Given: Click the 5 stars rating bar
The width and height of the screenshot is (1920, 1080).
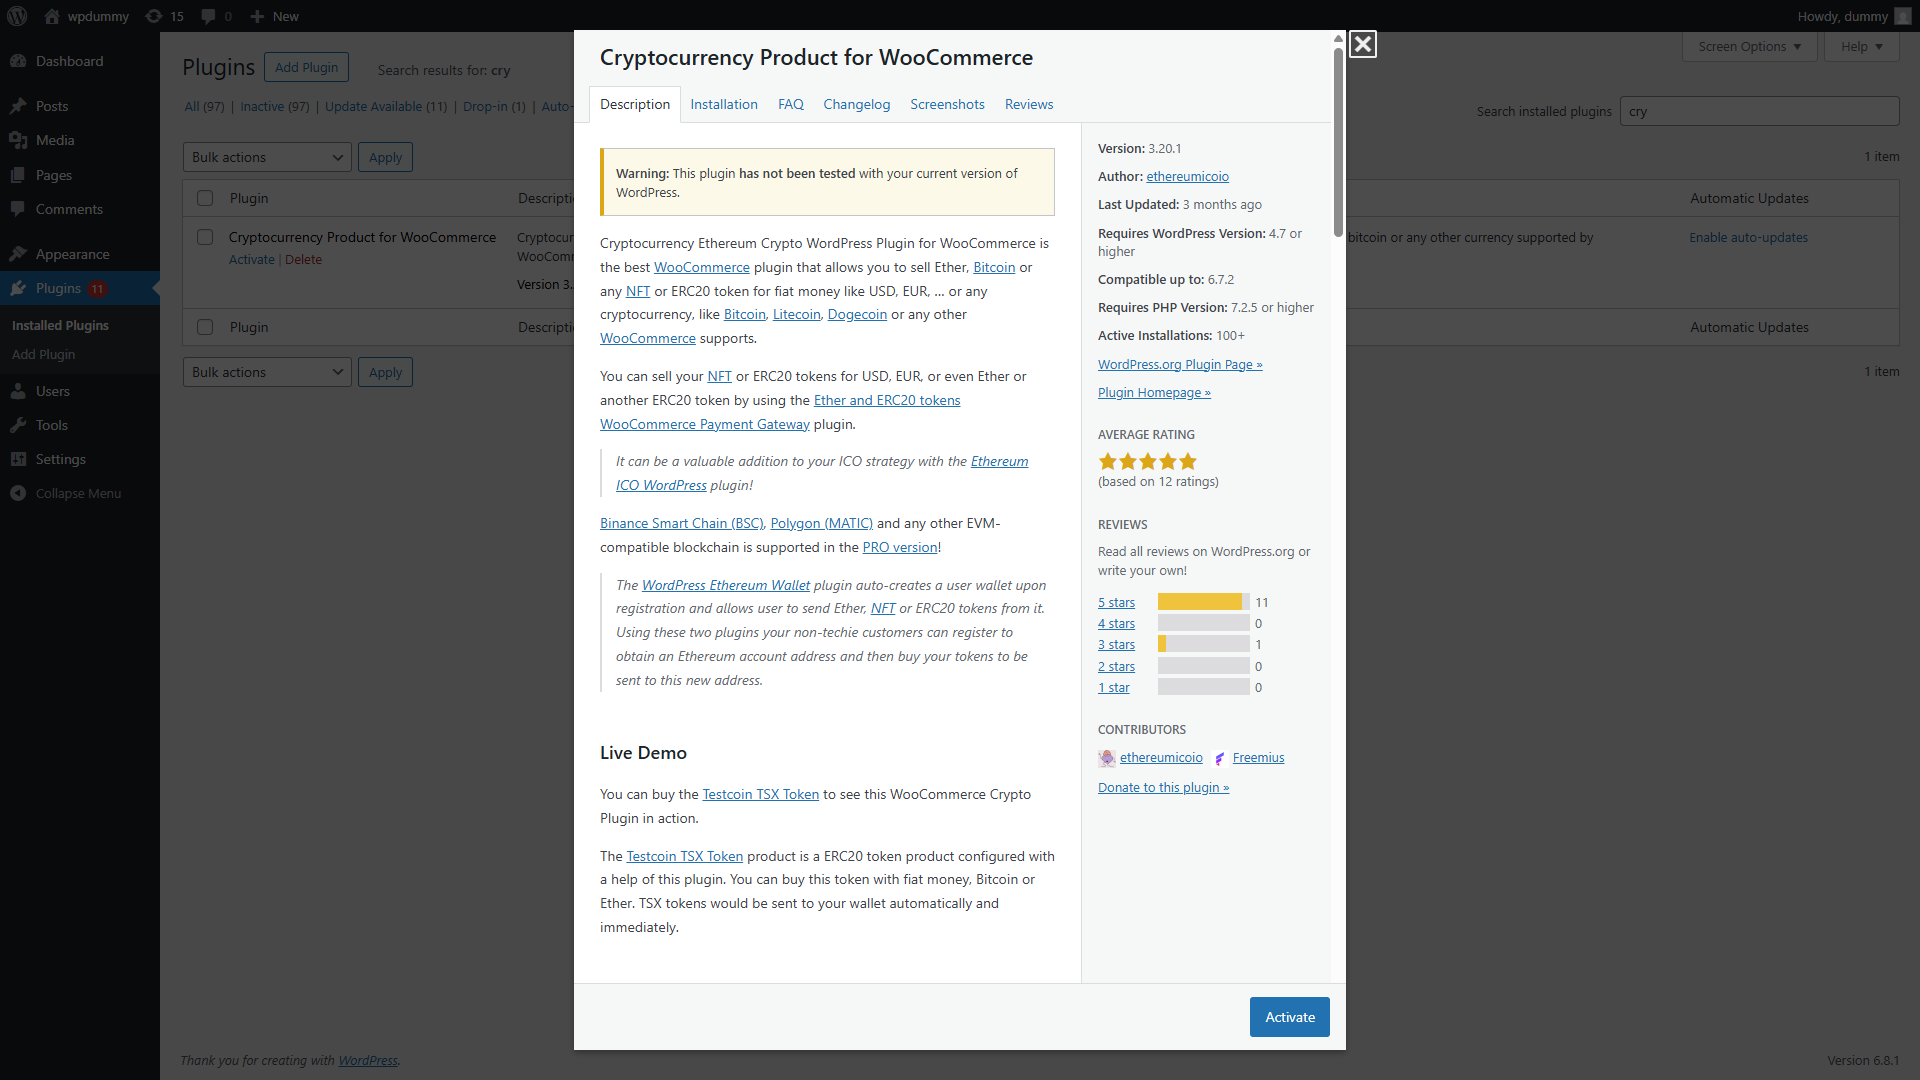Looking at the screenshot, I should point(1204,602).
